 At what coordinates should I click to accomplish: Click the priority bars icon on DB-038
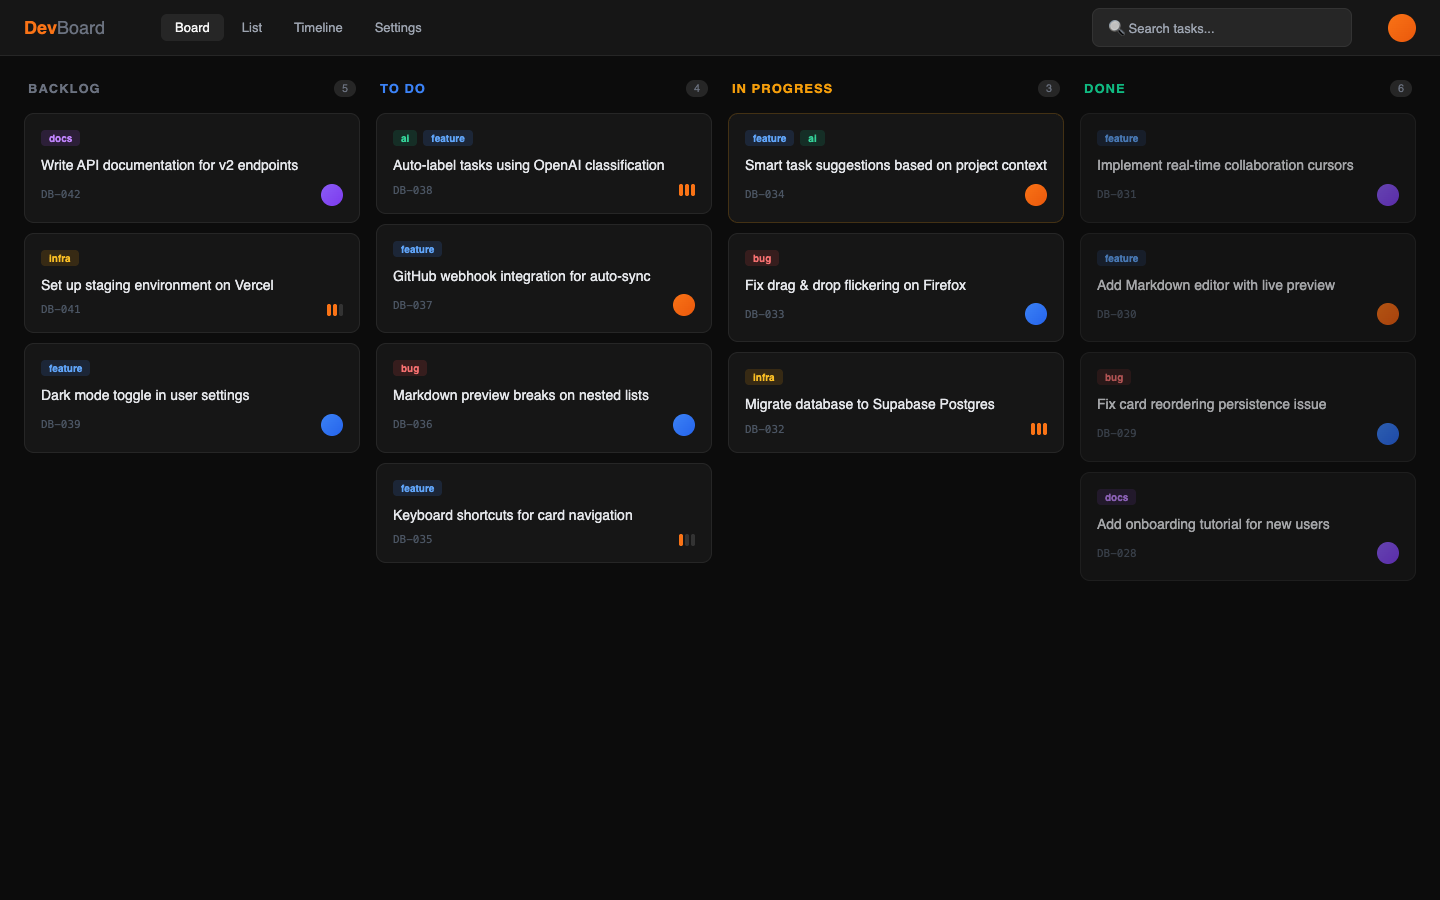(687, 190)
